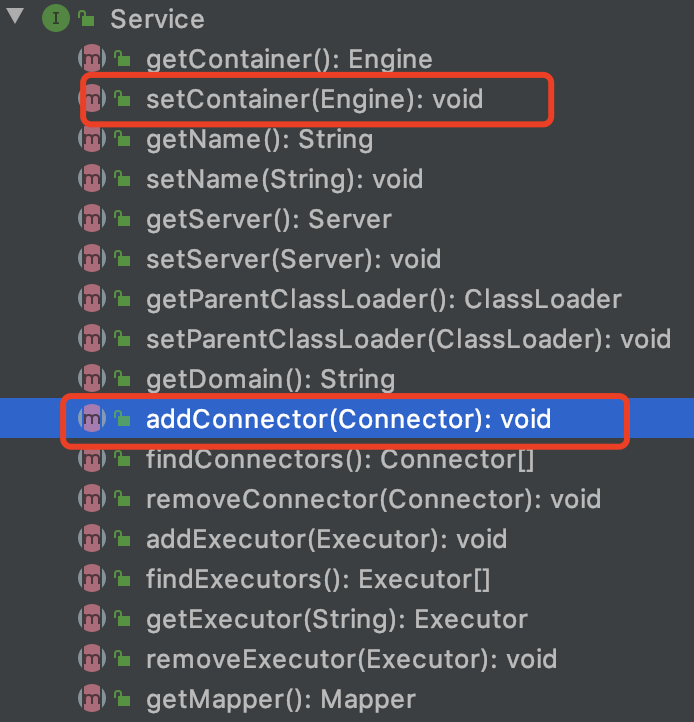Click the method icon for removeExecutor(Executor)

[92, 658]
